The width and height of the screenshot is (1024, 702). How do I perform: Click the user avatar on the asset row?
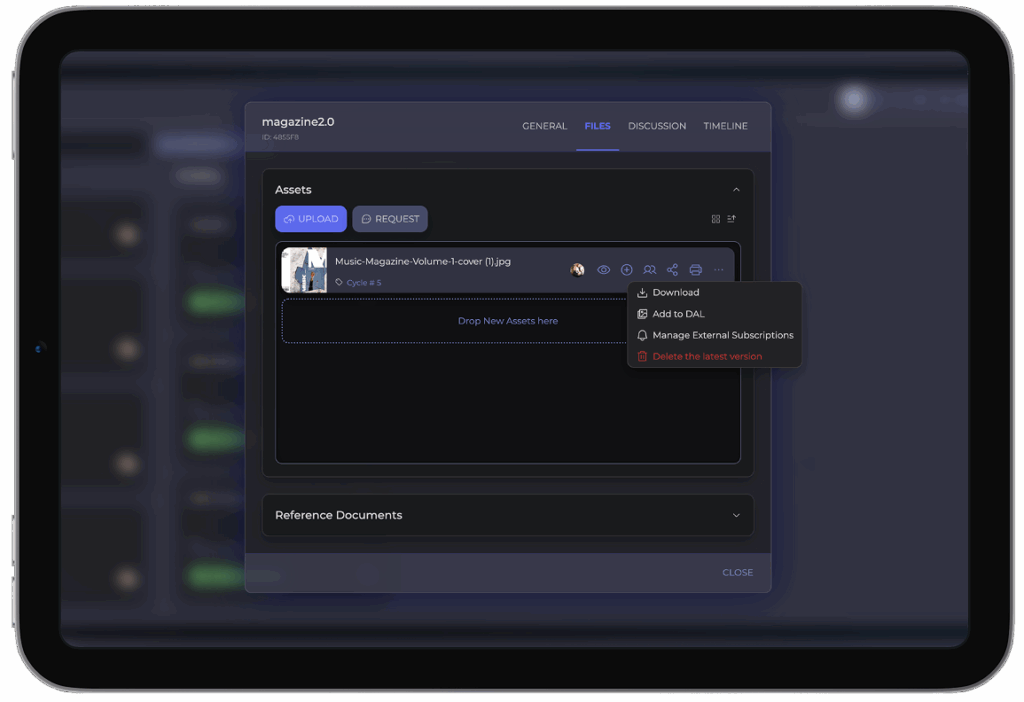click(x=577, y=270)
